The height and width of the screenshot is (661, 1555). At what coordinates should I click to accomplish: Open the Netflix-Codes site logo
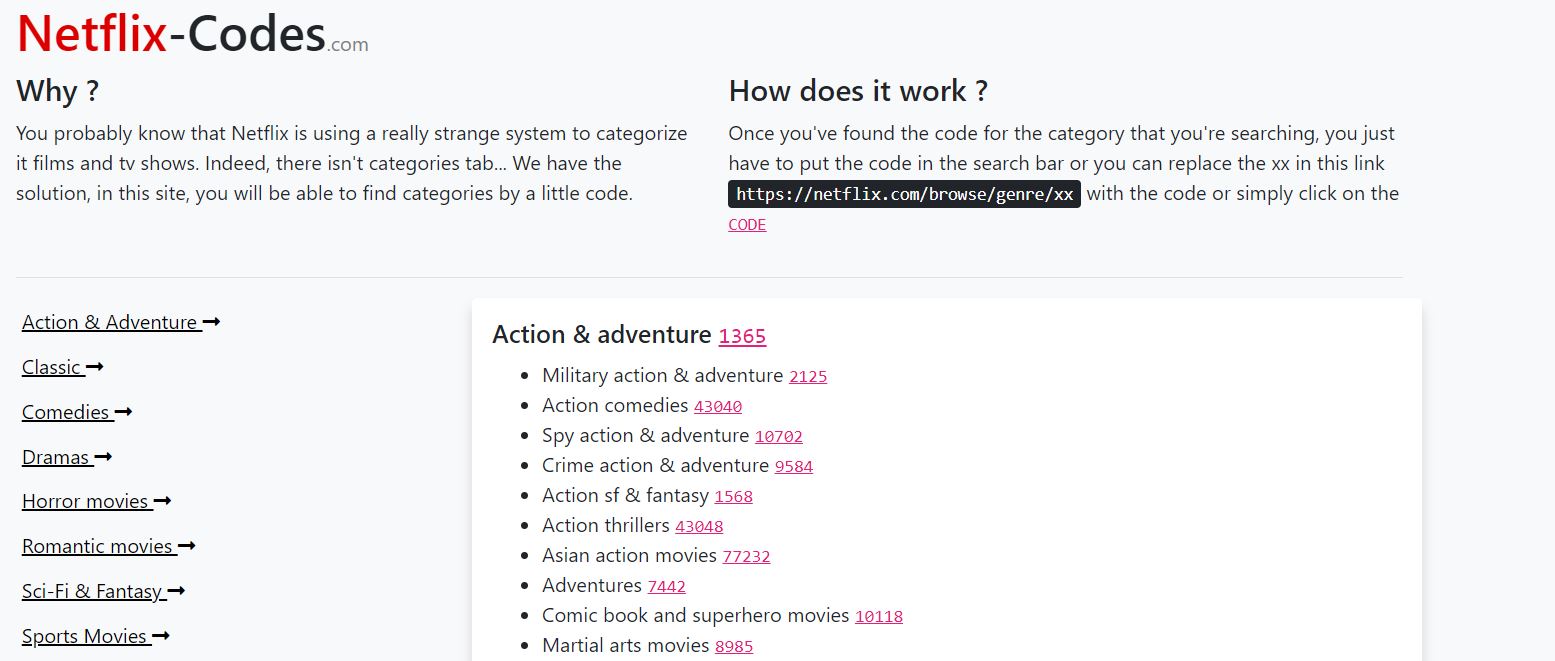tap(193, 33)
